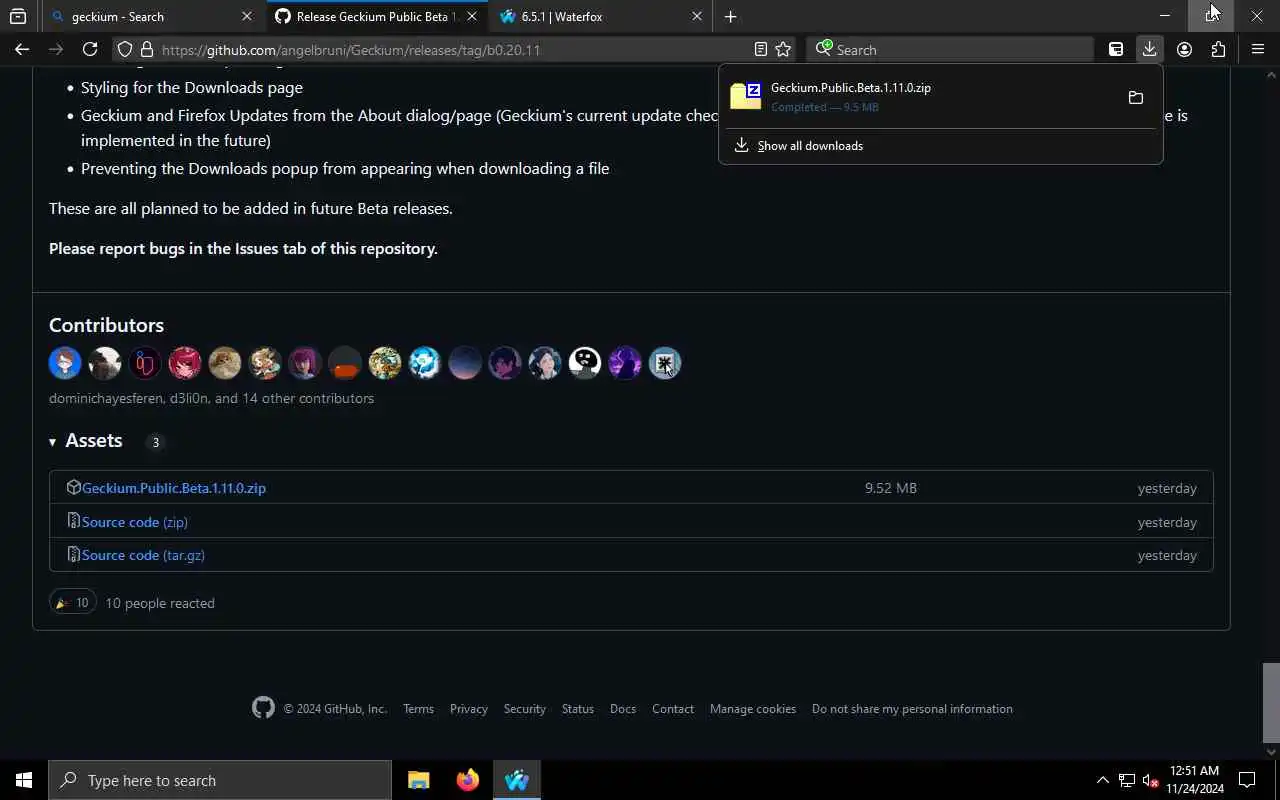This screenshot has height=800, width=1280.
Task: Open the Docs footer link
Action: coord(623,708)
